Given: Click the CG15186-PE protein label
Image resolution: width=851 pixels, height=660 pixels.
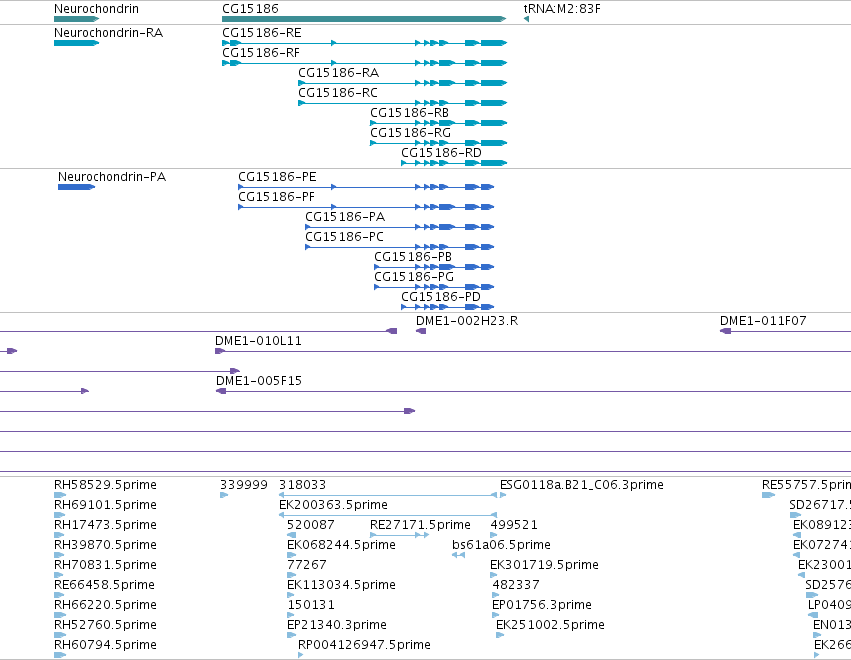Looking at the screenshot, I should [277, 177].
